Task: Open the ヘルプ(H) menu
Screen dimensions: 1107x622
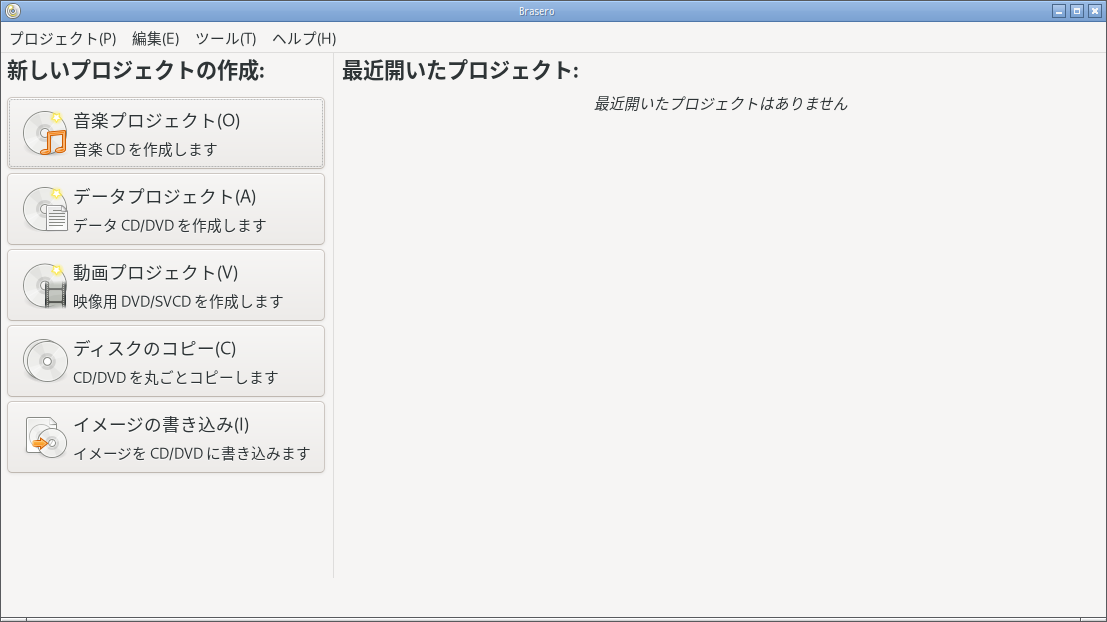Action: [x=304, y=38]
